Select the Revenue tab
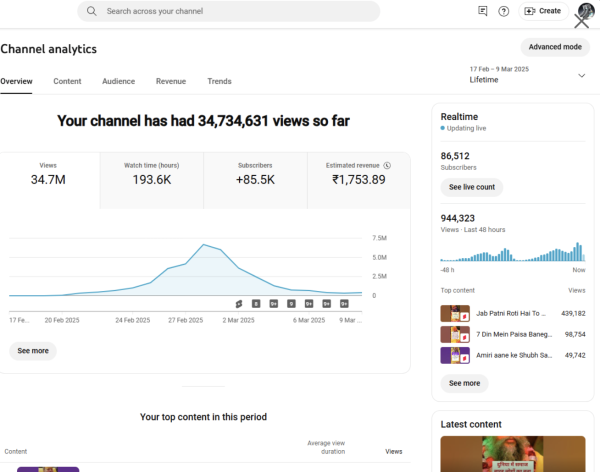This screenshot has height=472, width=600. [170, 81]
